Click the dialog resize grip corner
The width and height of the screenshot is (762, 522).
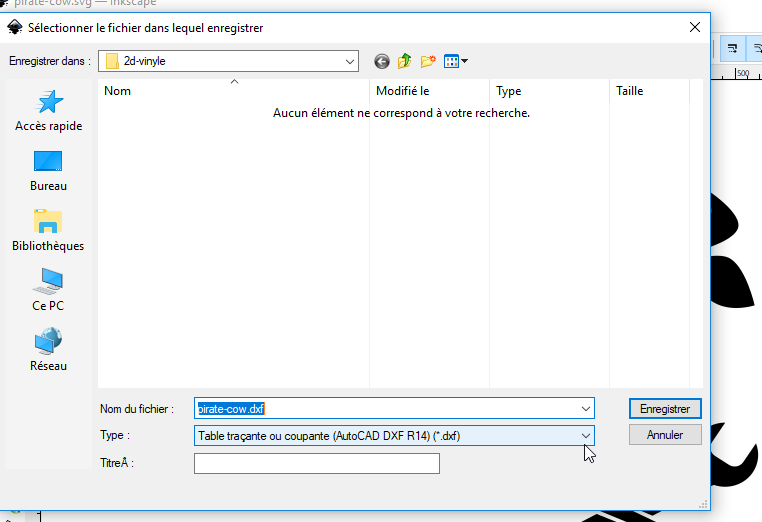pos(703,504)
